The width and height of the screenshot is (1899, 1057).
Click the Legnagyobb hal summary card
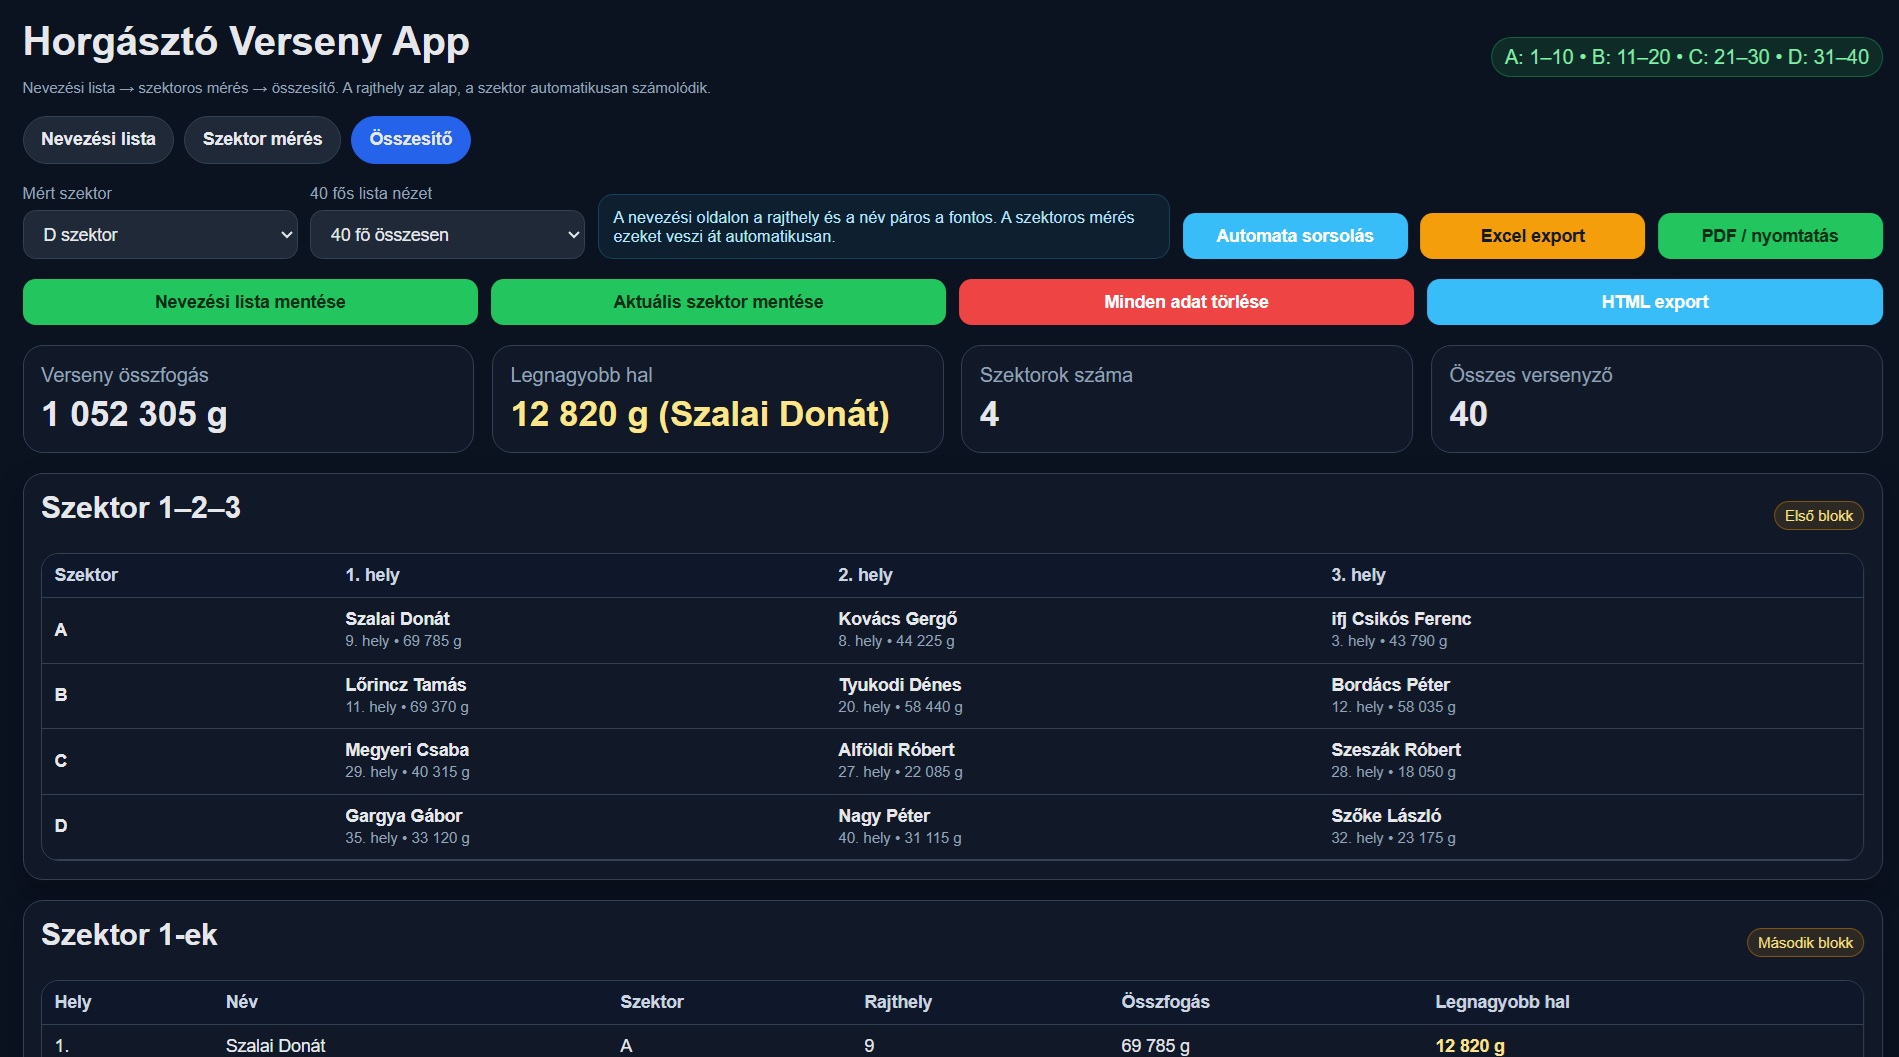click(717, 399)
